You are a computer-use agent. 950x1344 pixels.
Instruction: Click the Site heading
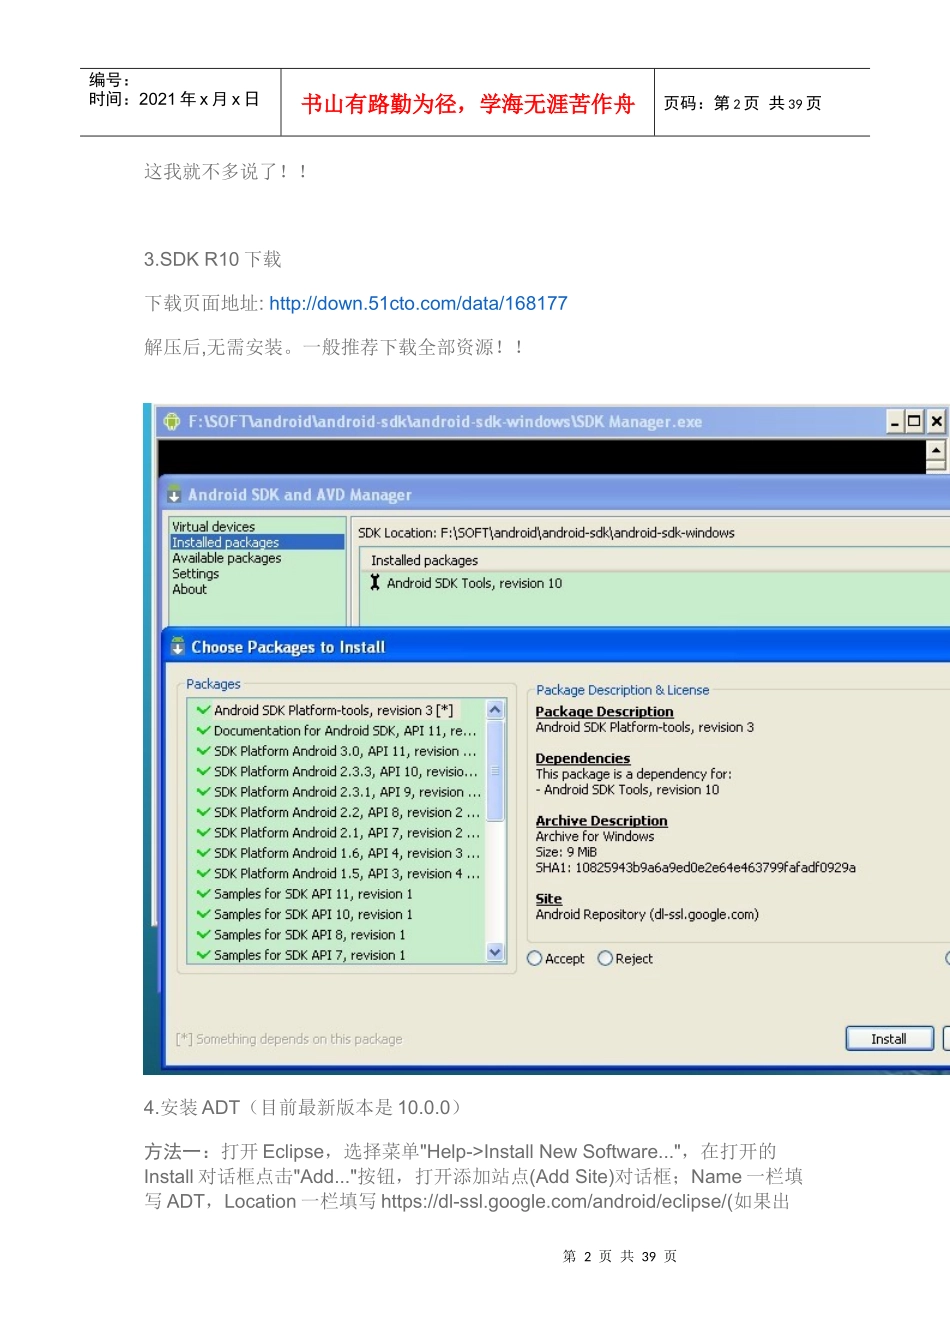tap(548, 898)
